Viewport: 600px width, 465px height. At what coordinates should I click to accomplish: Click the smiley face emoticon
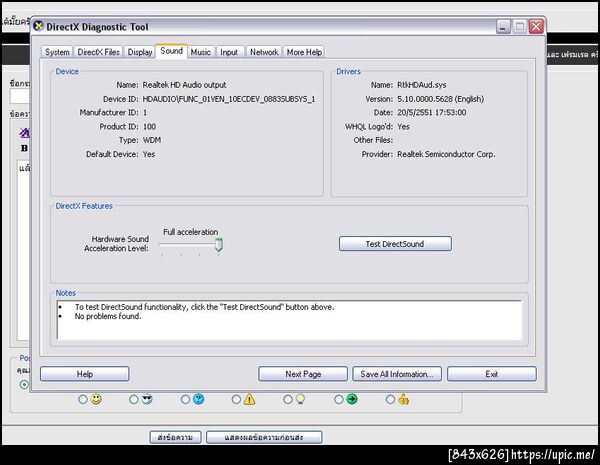(96, 399)
